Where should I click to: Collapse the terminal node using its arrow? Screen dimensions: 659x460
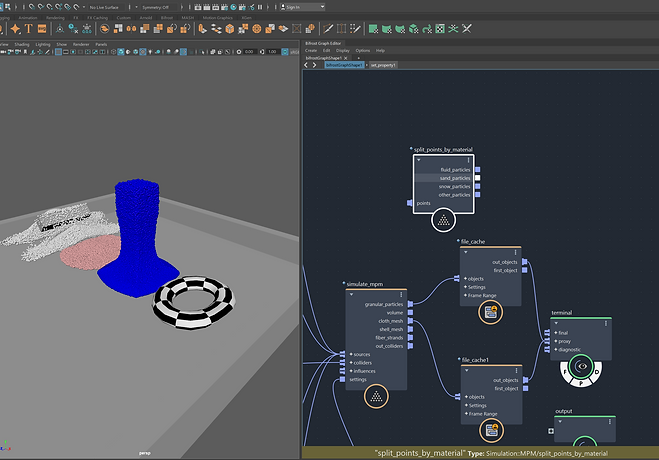(x=556, y=323)
